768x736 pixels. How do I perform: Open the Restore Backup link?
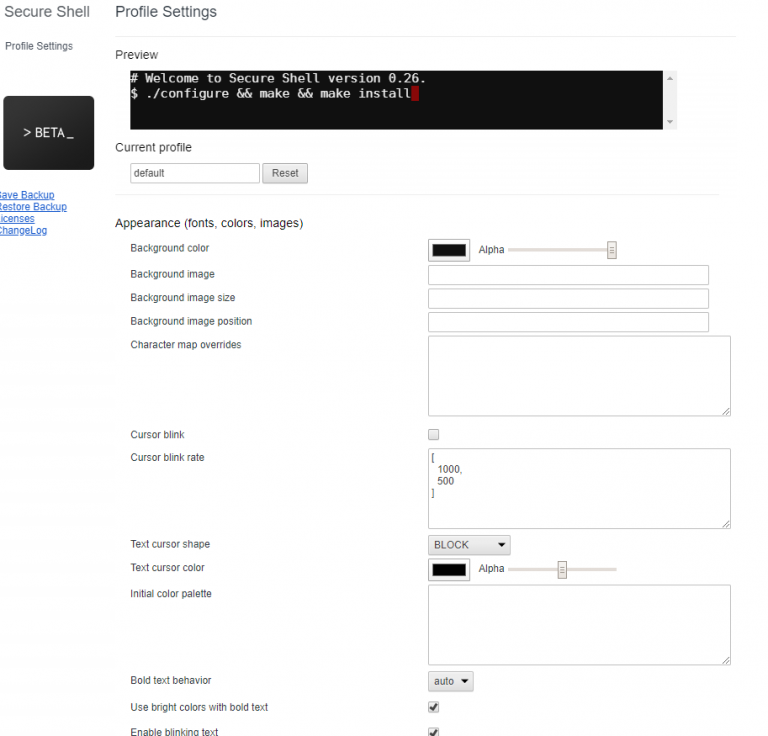click(x=33, y=207)
